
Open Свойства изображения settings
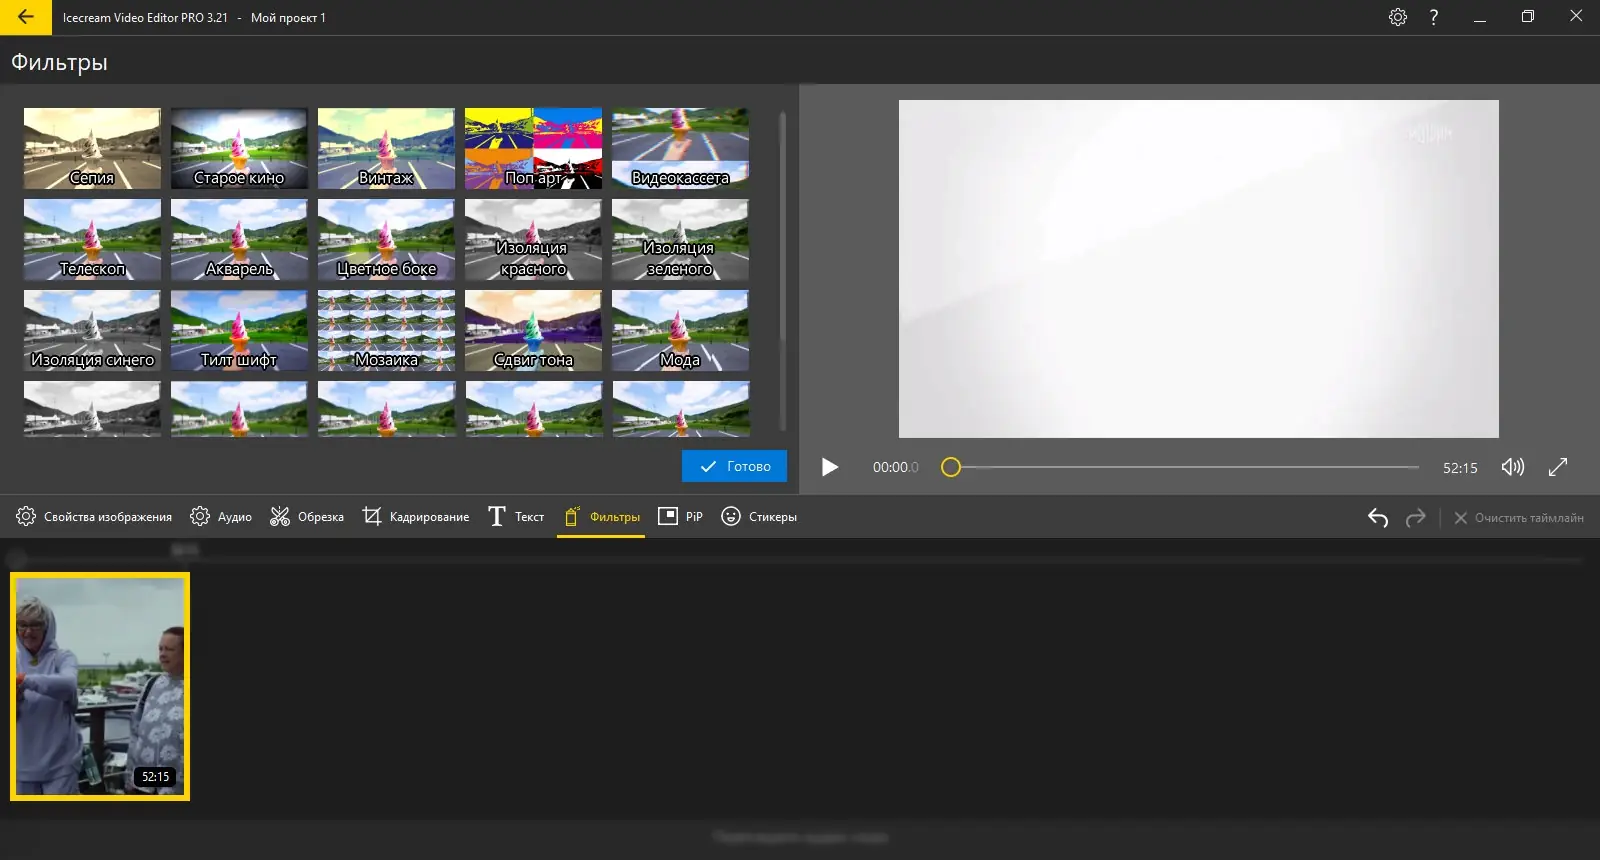click(x=94, y=517)
